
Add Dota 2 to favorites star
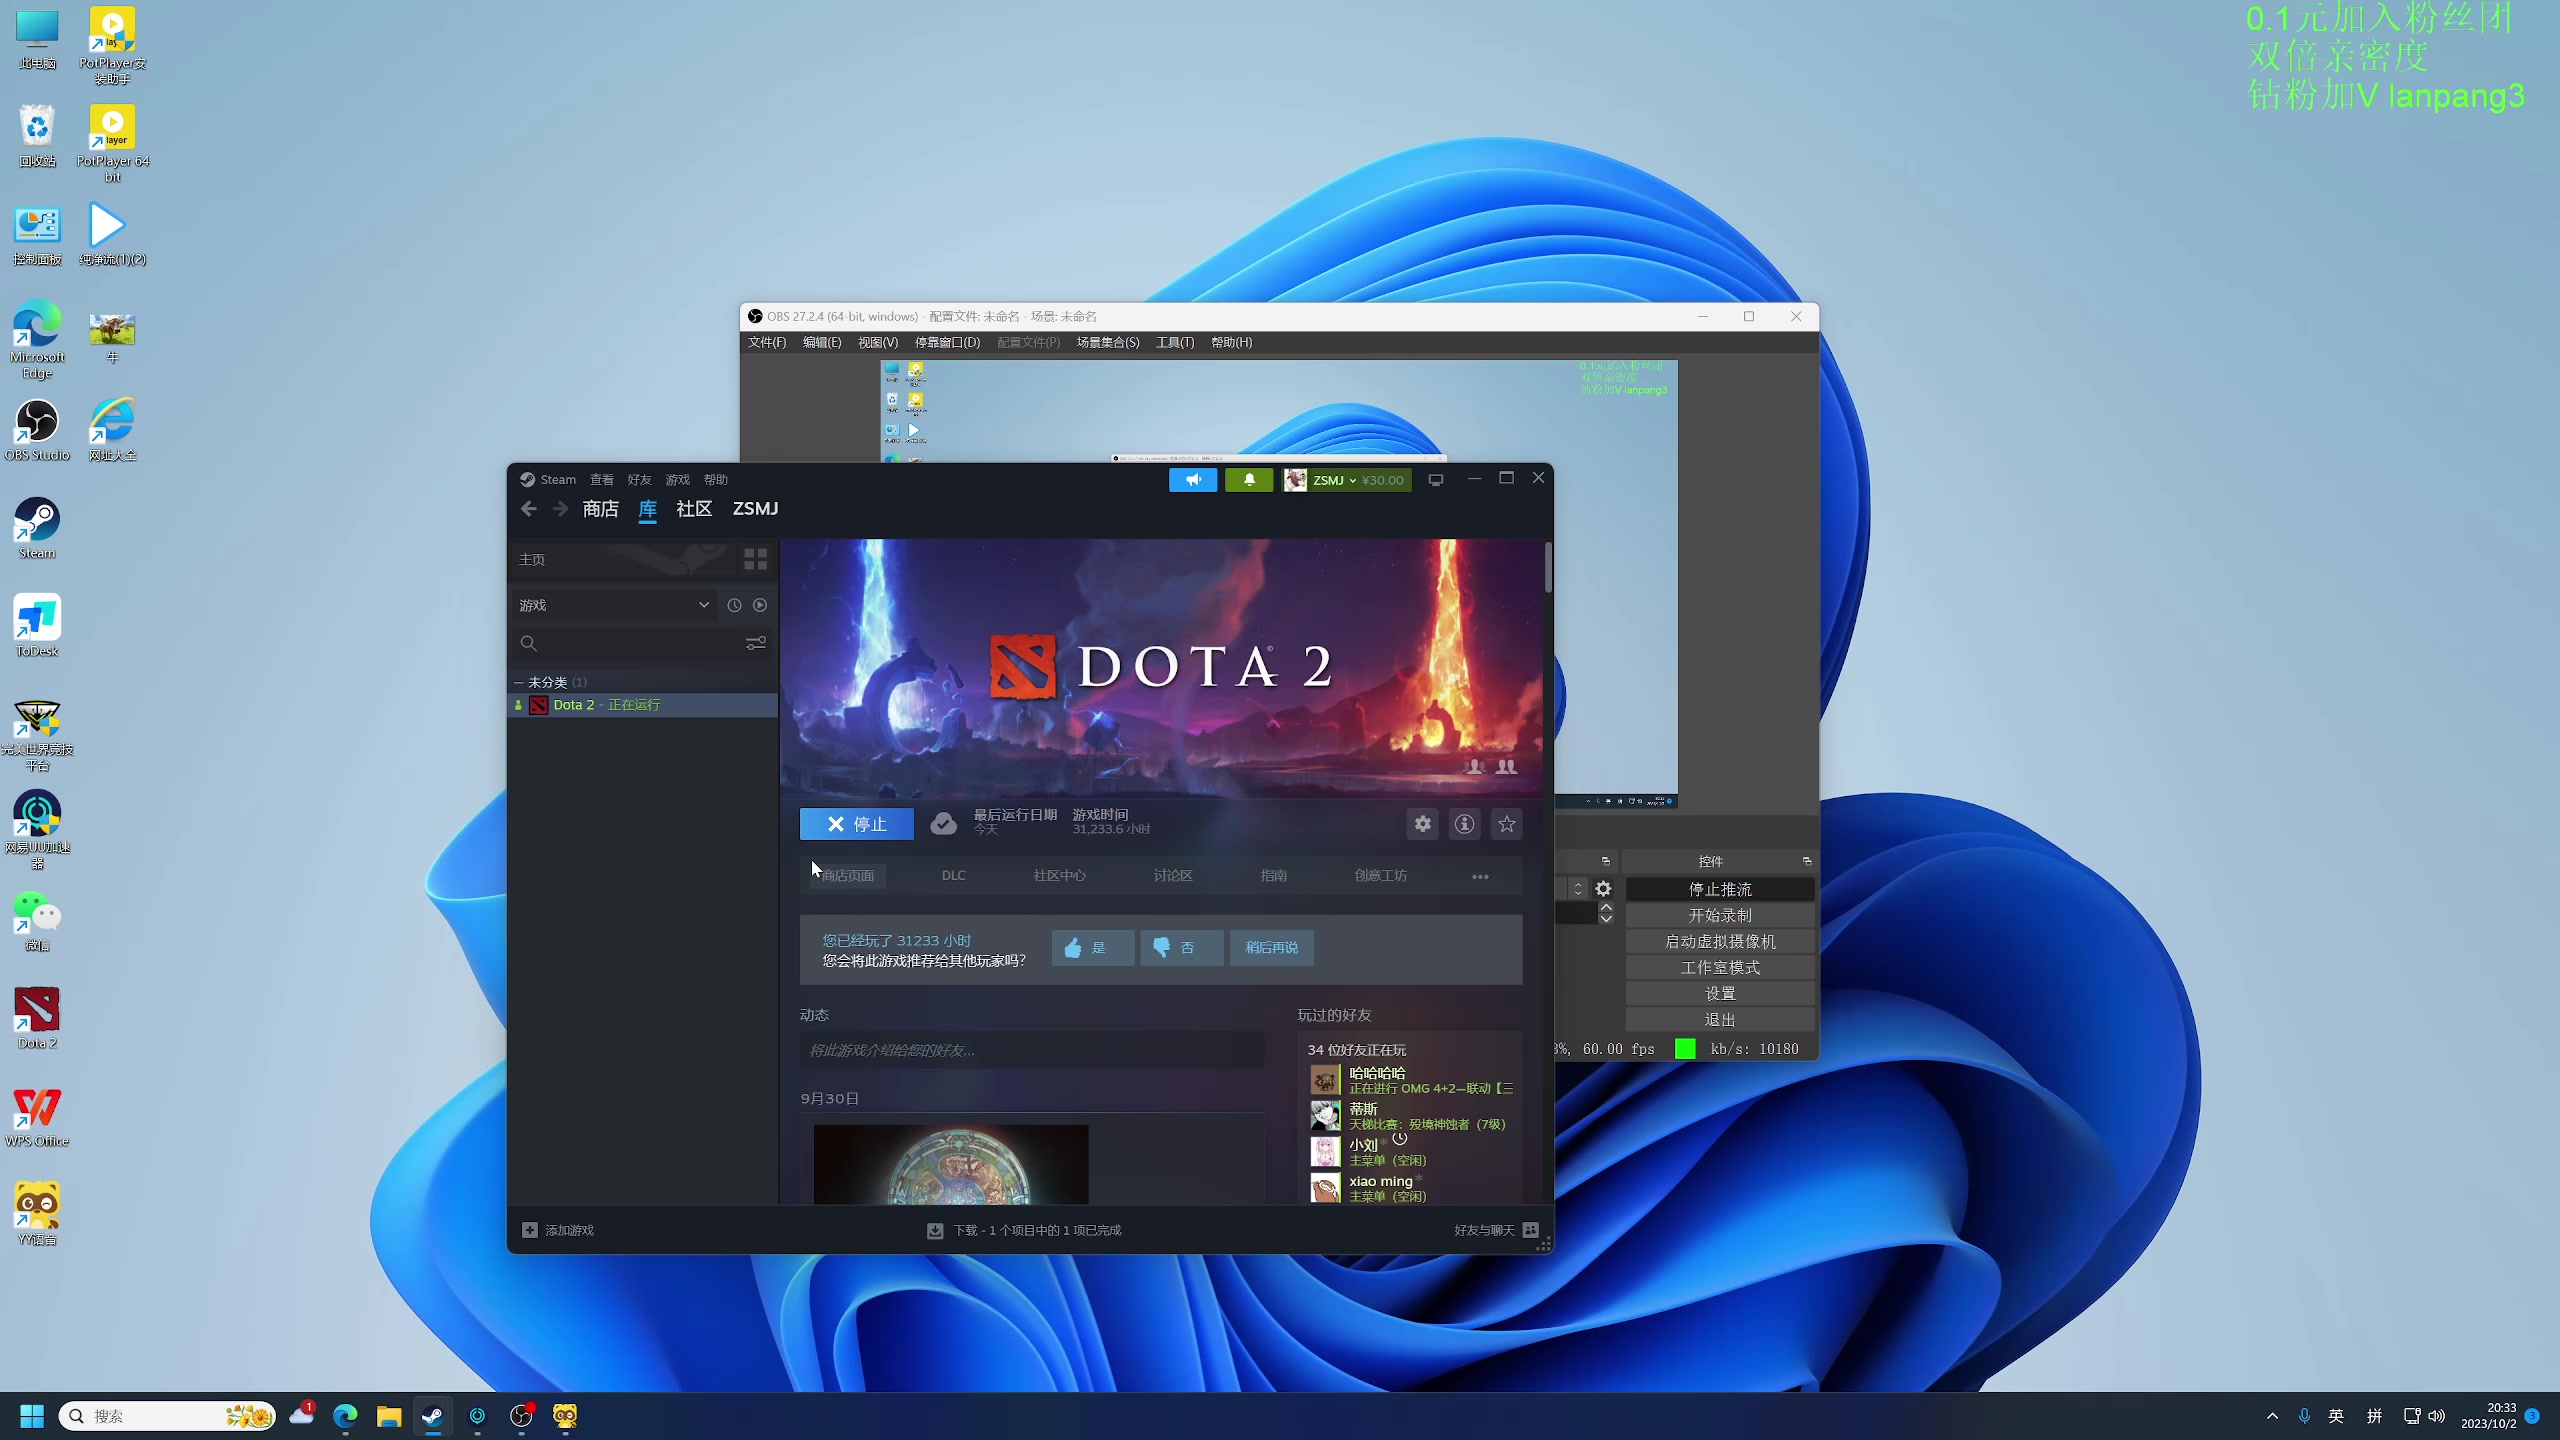tap(1506, 824)
